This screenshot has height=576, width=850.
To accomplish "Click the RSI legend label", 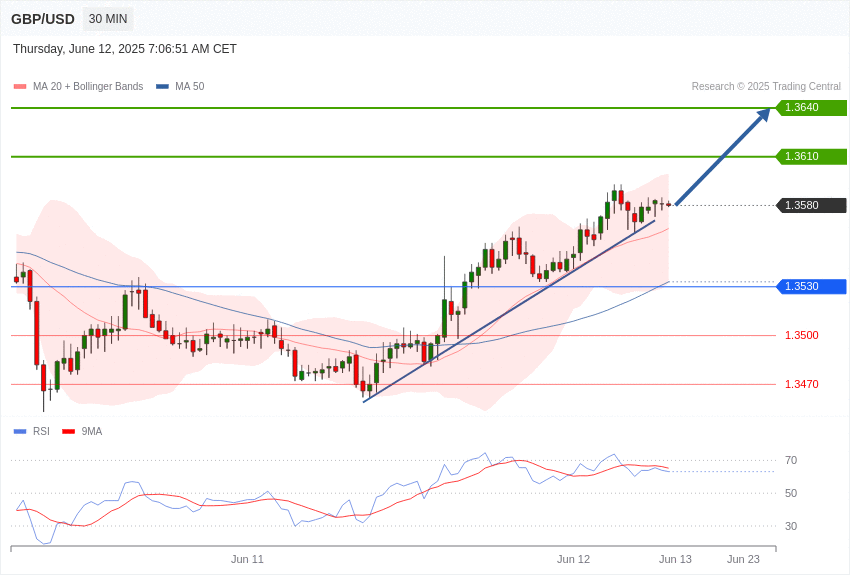I will tap(41, 432).
